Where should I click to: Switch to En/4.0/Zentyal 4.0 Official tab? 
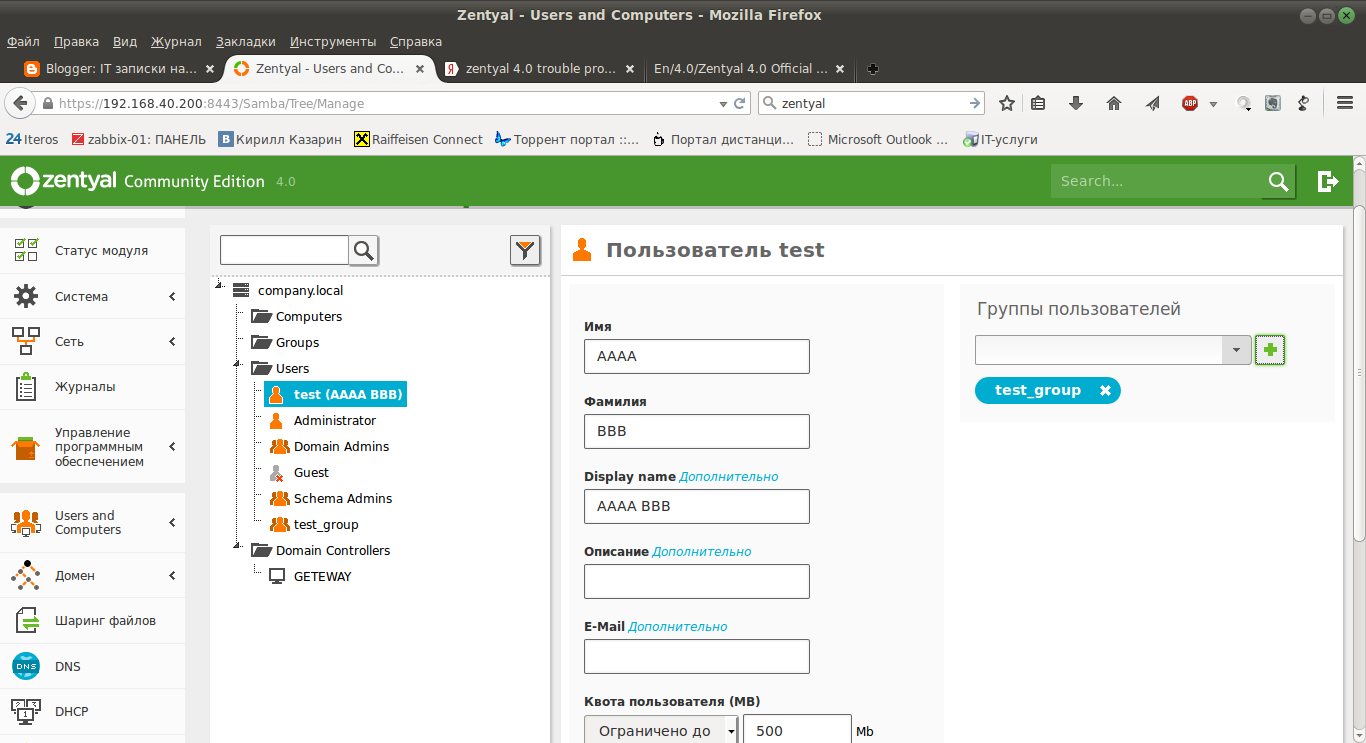750,69
